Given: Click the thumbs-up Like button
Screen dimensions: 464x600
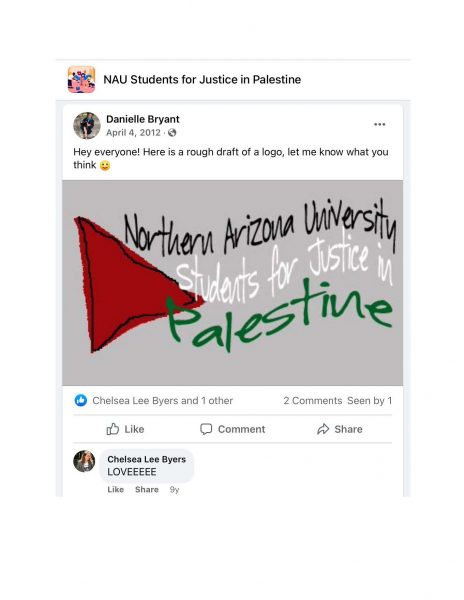Looking at the screenshot, I should pos(125,429).
